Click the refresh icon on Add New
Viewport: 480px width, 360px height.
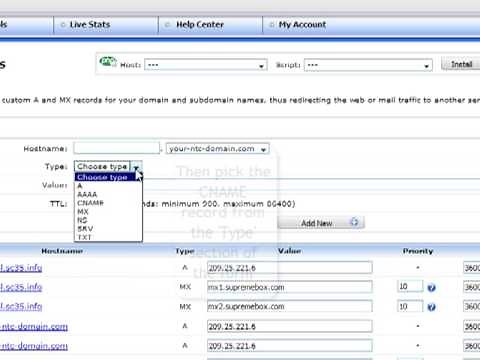[x=354, y=222]
